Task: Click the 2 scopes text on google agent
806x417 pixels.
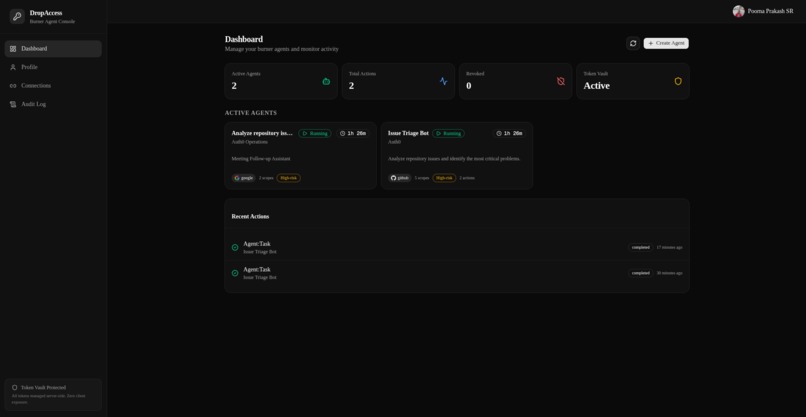Action: pos(266,178)
